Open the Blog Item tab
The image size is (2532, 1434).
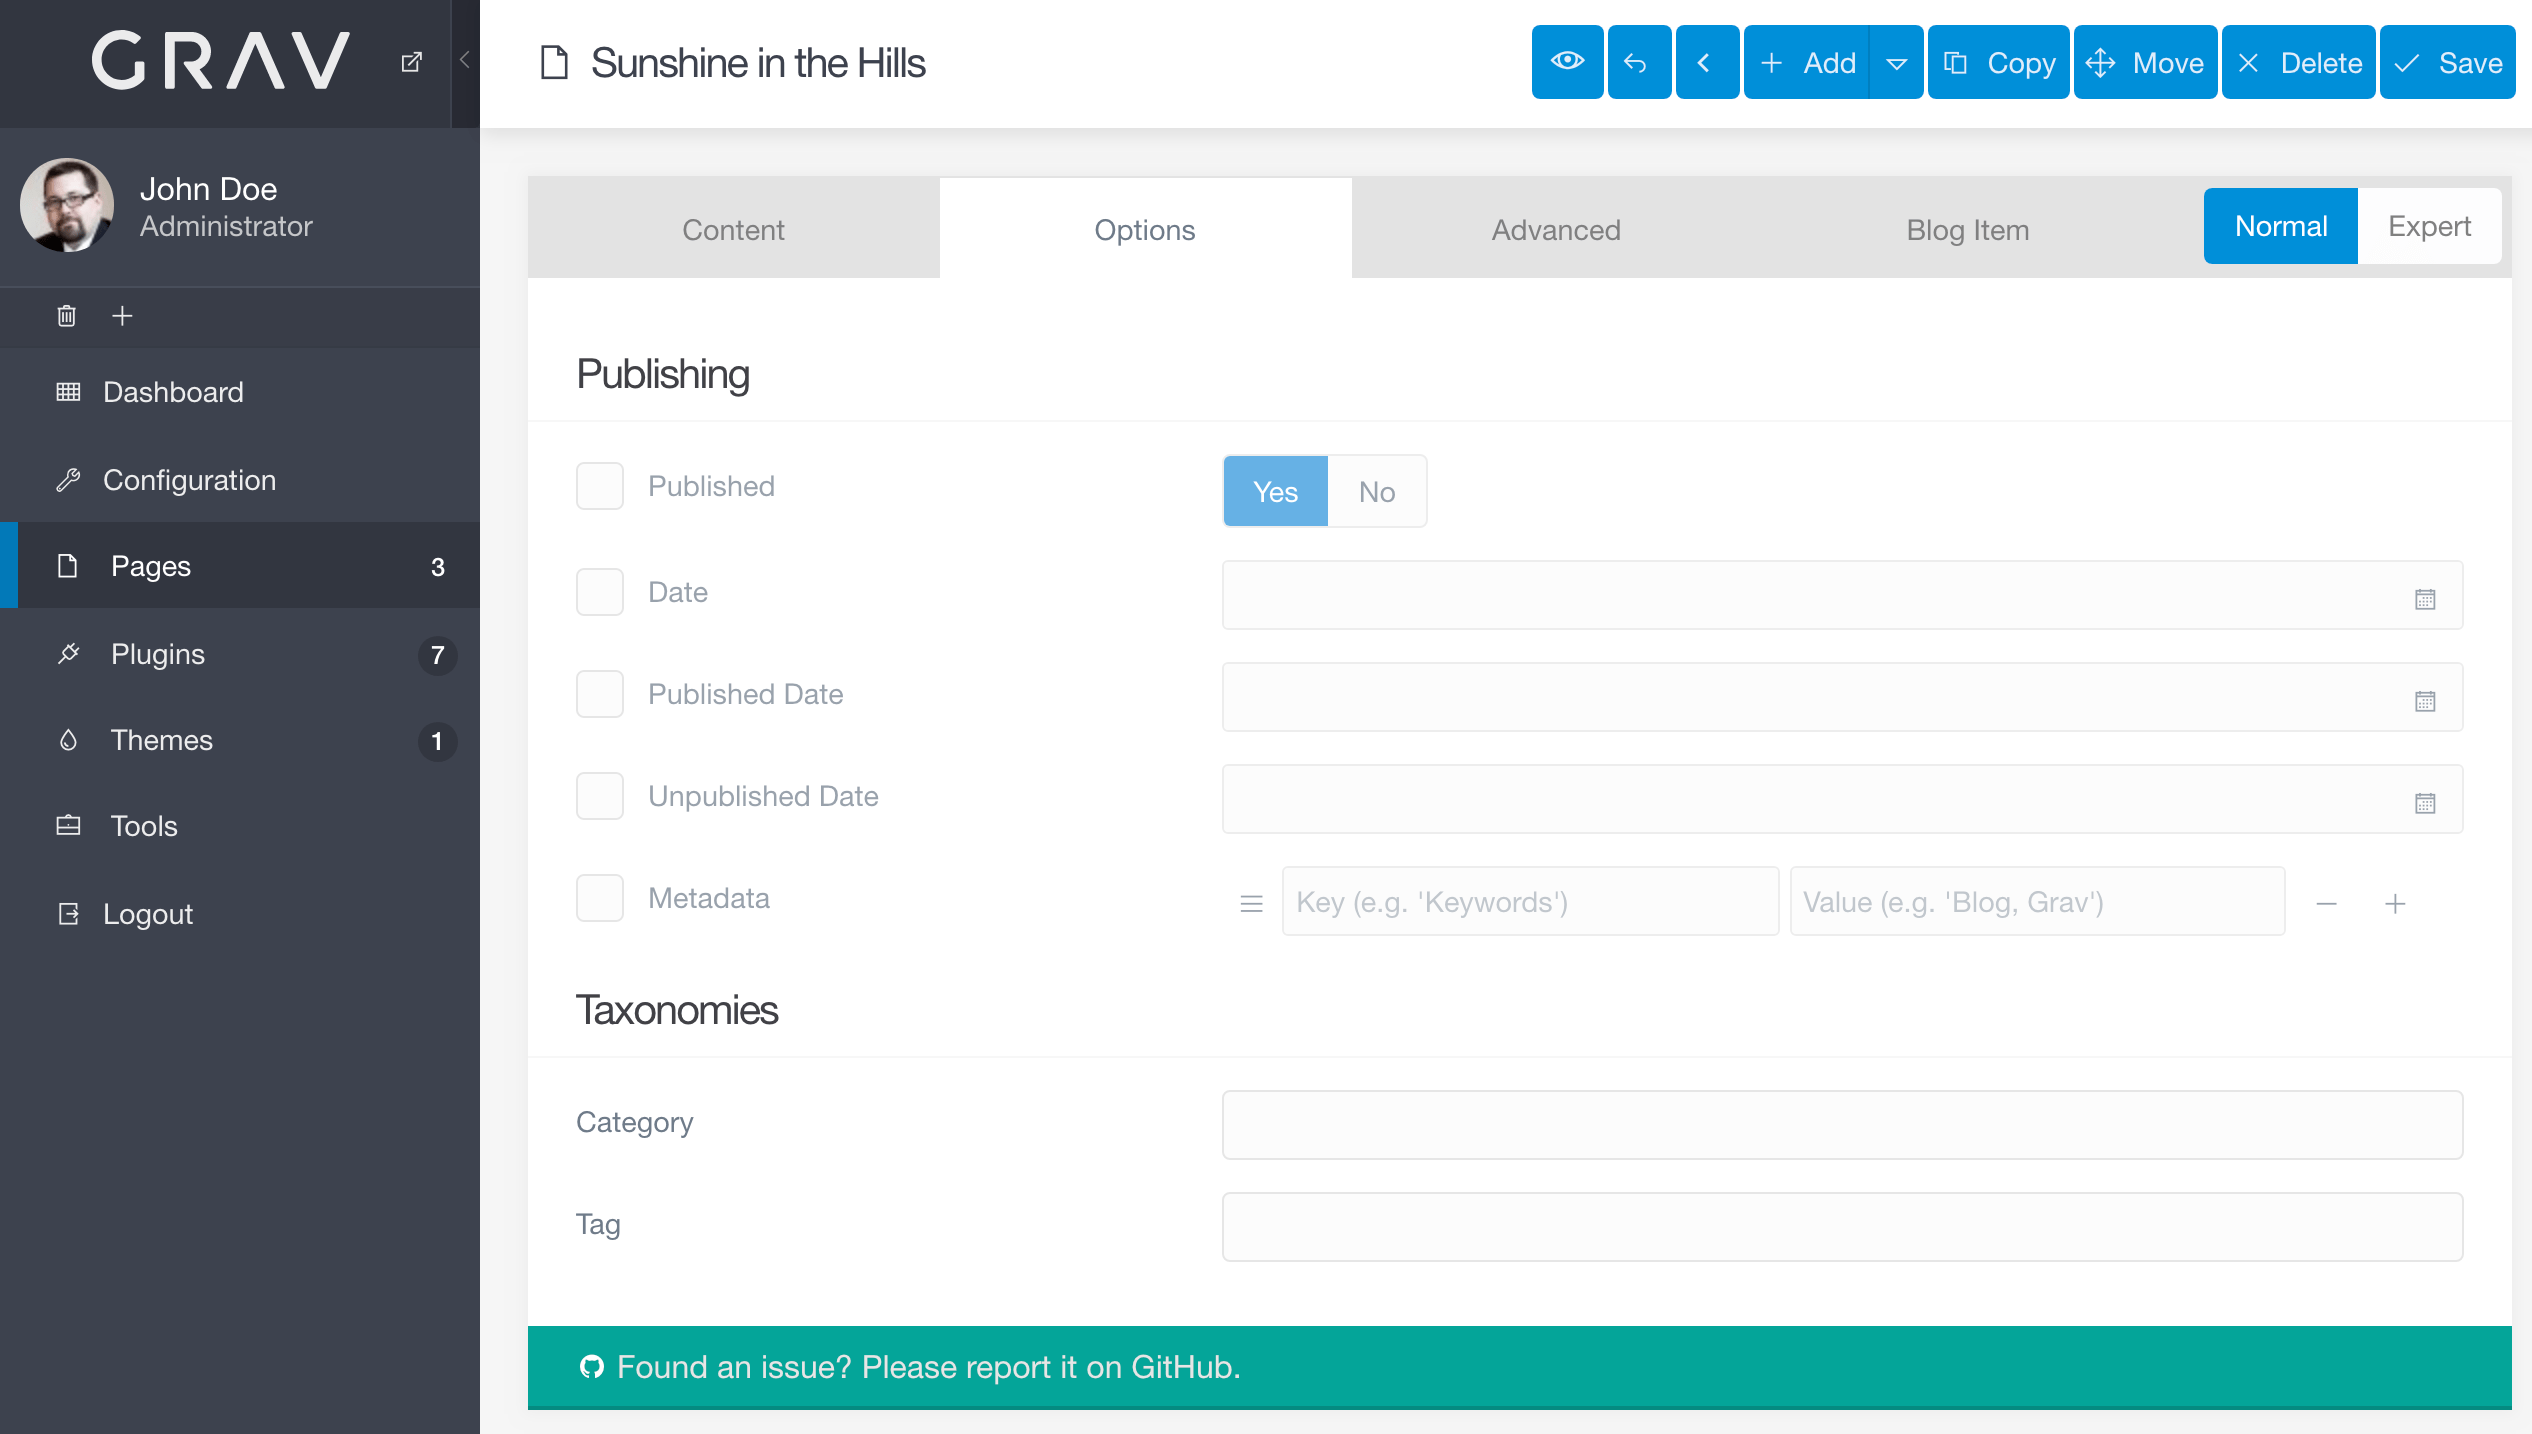tap(1966, 229)
